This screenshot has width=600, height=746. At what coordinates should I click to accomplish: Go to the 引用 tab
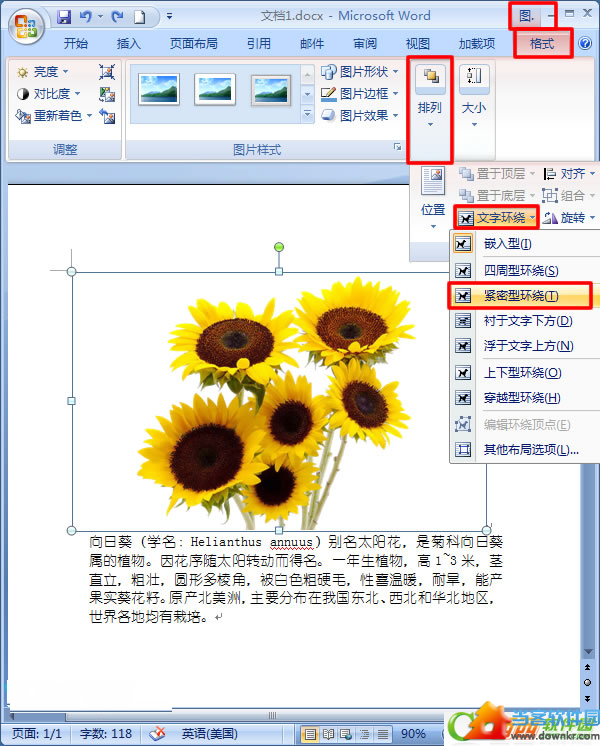pos(258,44)
